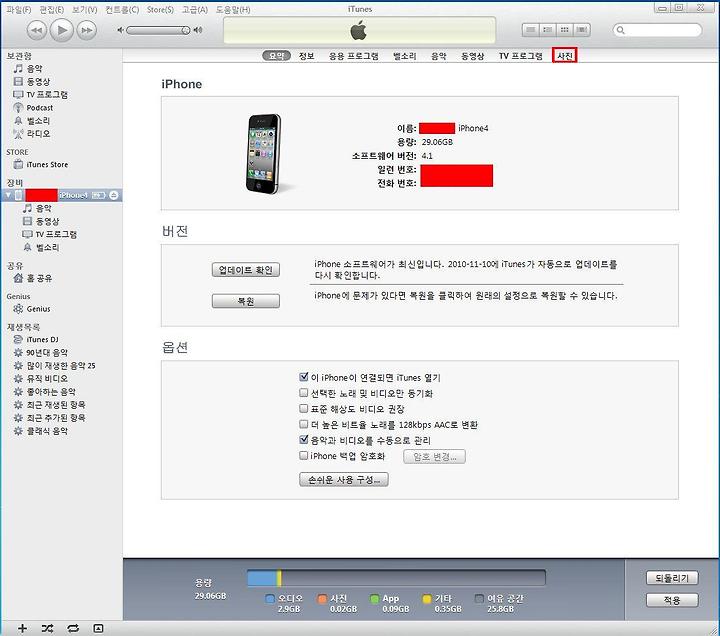The width and height of the screenshot is (720, 636).
Task: Select the 응용 프로그램 tab
Action: 354,56
